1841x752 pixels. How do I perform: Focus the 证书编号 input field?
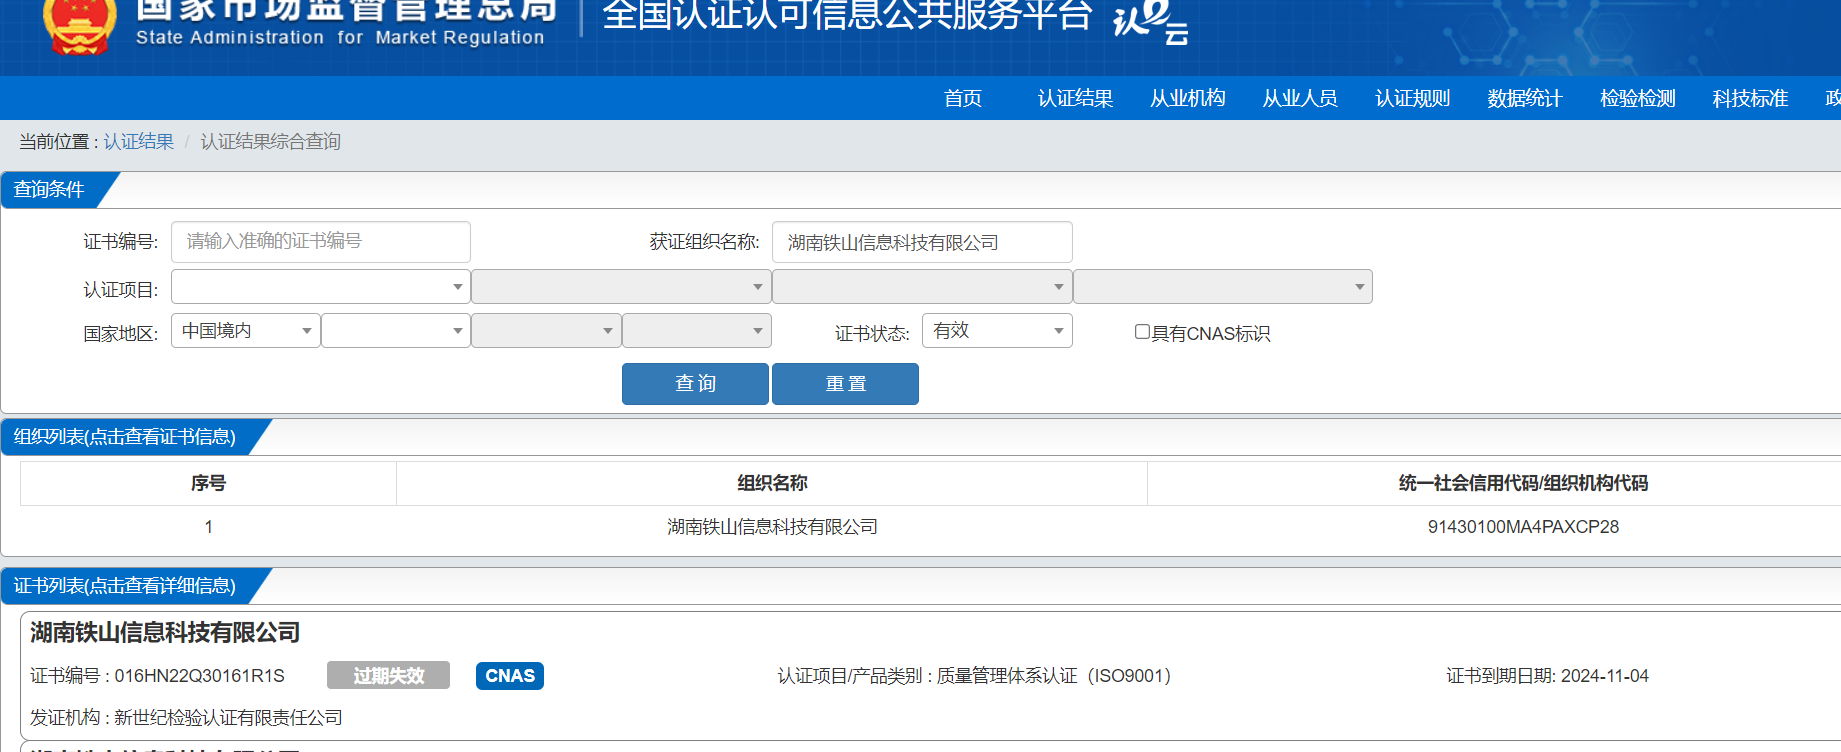coord(321,242)
